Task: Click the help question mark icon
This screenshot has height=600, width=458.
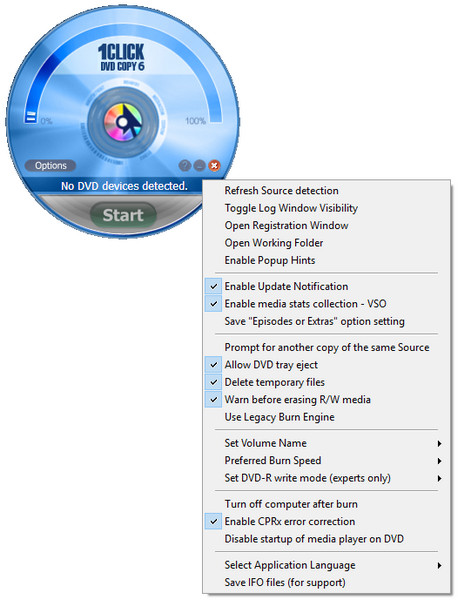Action: tap(185, 166)
